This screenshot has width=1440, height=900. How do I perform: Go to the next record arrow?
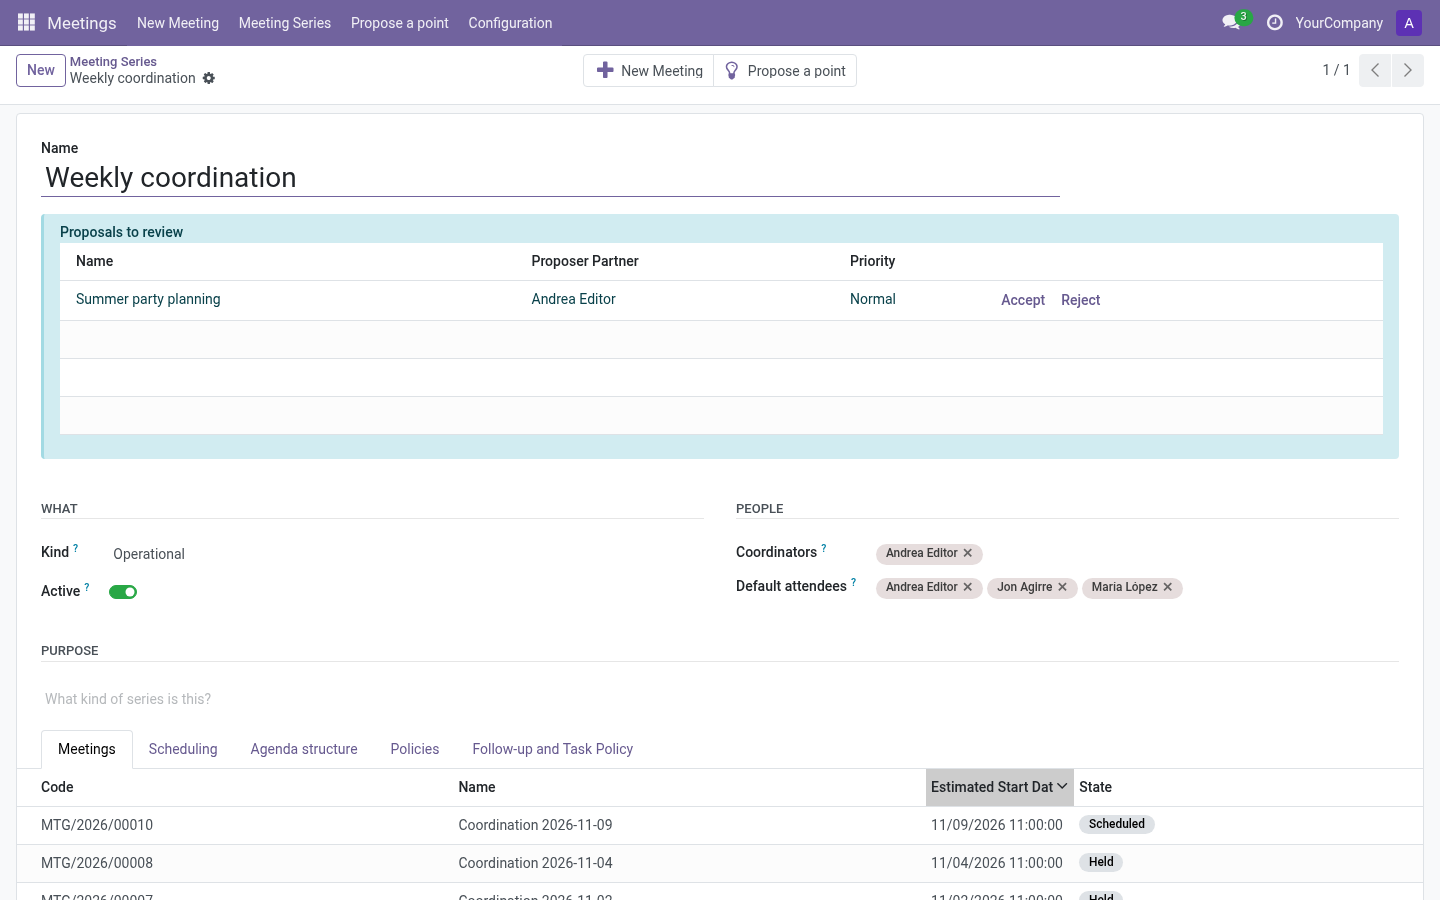click(x=1408, y=70)
